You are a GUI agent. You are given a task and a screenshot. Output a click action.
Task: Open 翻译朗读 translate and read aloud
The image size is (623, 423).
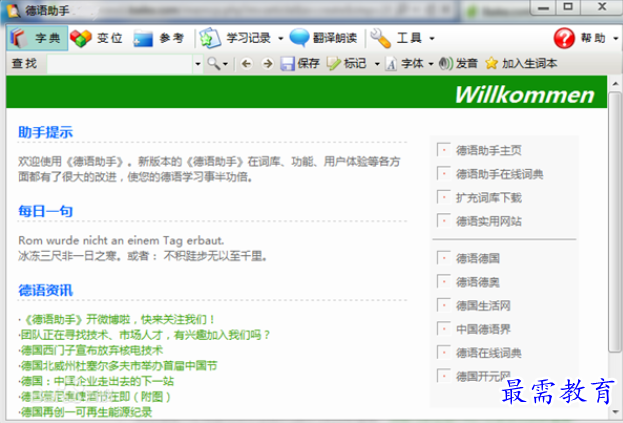point(323,38)
